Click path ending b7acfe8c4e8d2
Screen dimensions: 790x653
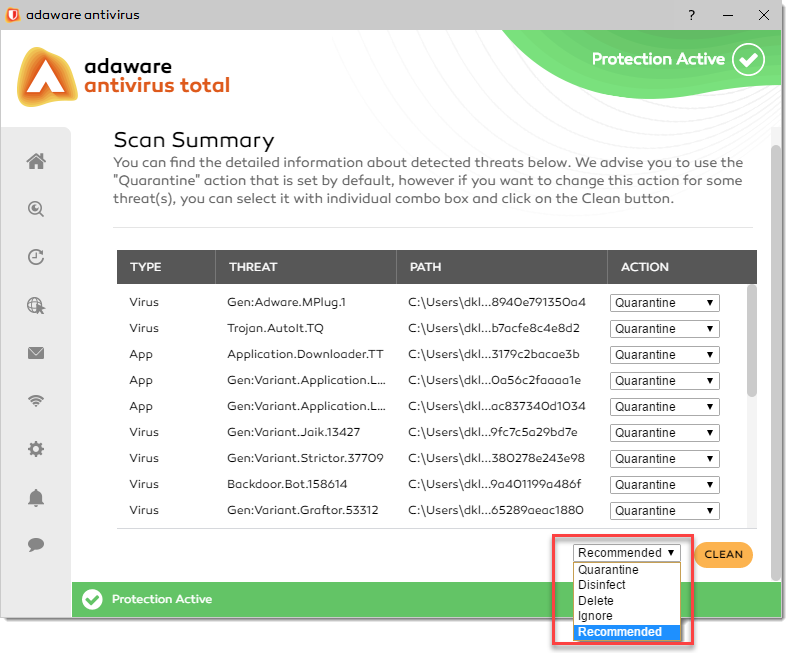click(x=494, y=329)
